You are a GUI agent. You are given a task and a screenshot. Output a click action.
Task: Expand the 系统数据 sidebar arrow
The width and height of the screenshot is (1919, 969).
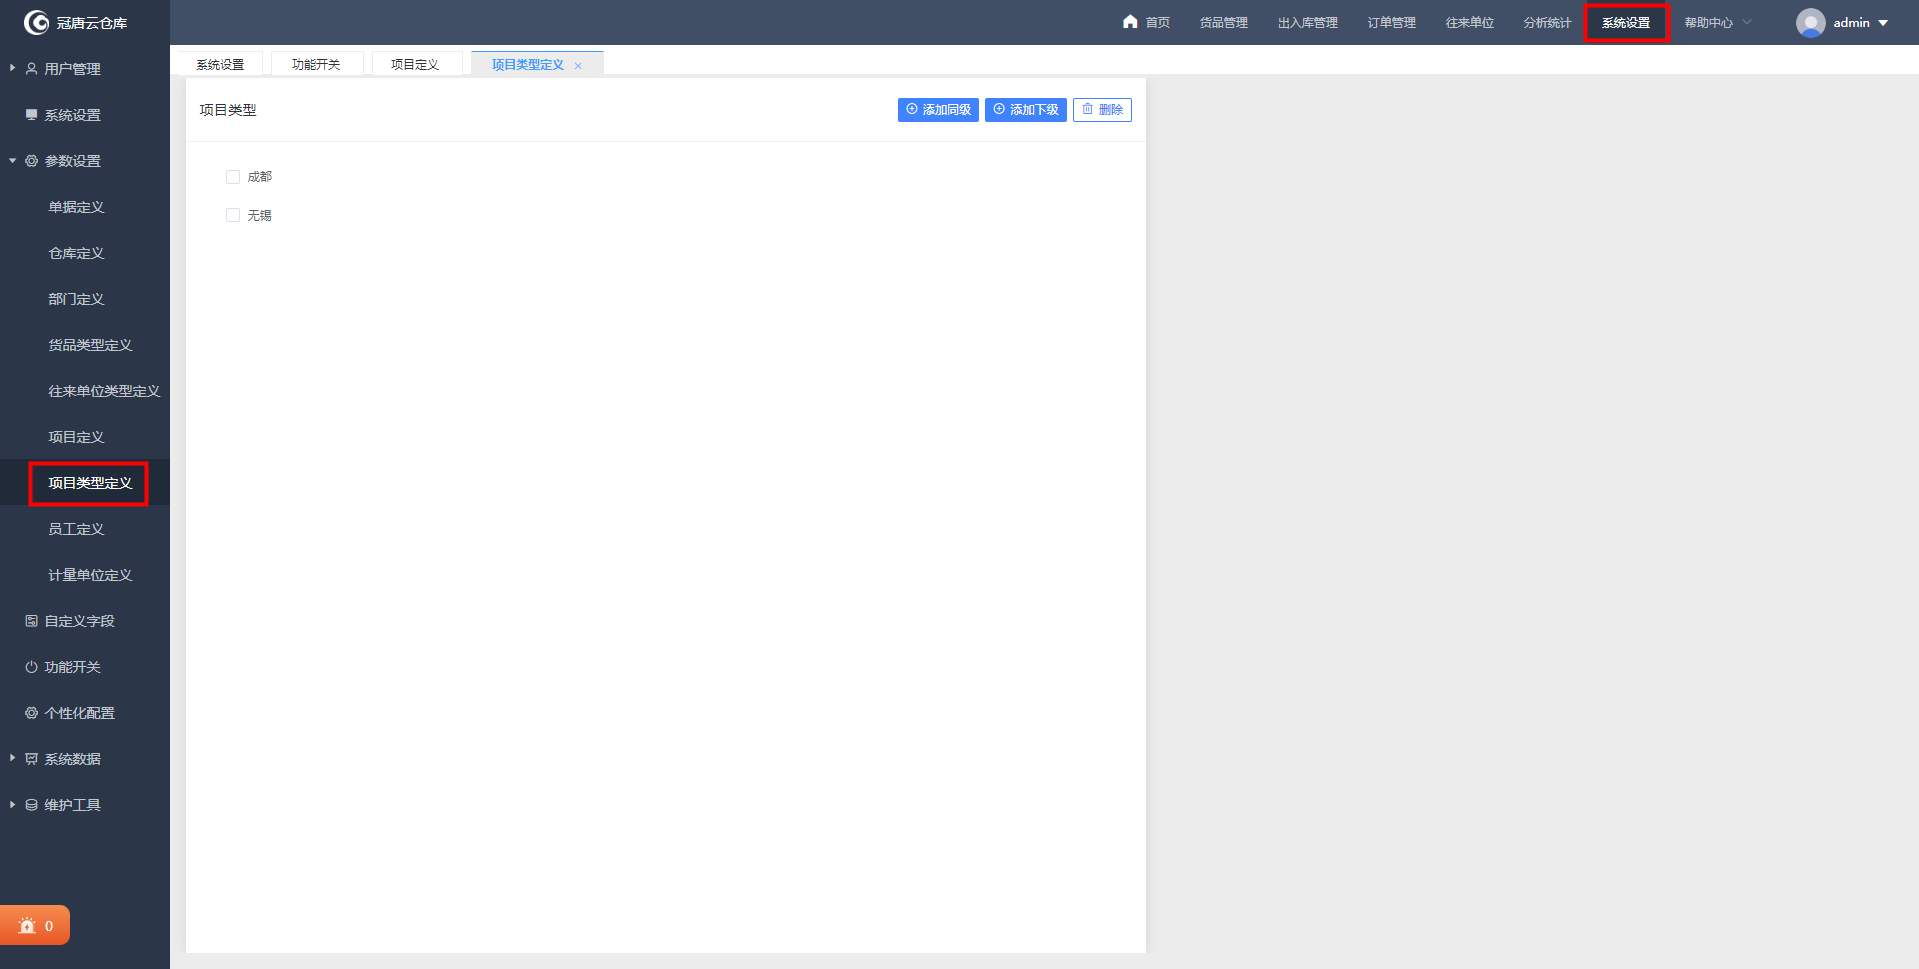point(12,758)
